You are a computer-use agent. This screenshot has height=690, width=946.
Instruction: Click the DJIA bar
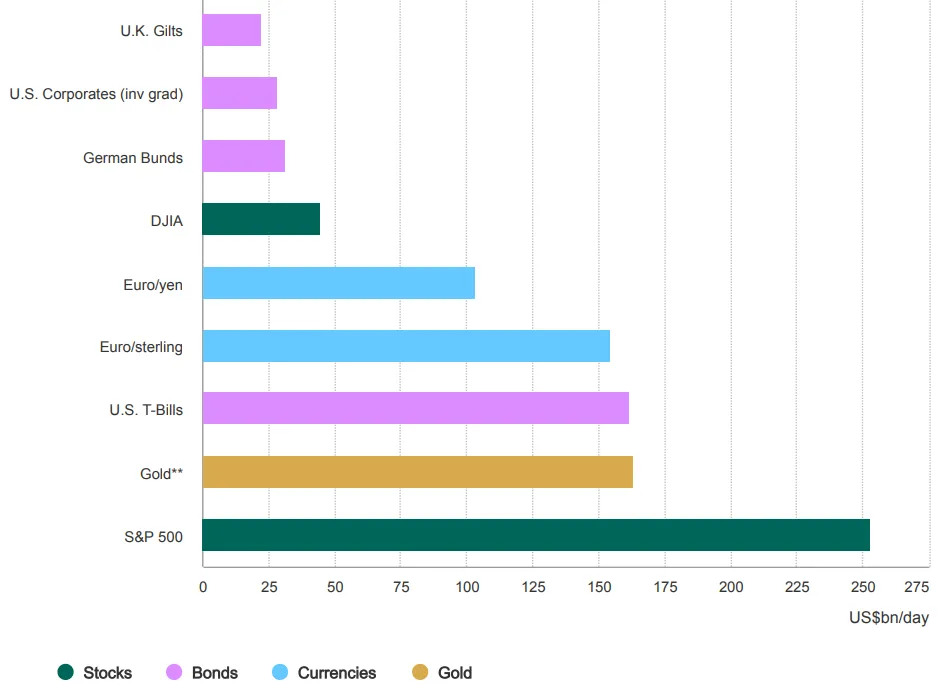click(260, 220)
